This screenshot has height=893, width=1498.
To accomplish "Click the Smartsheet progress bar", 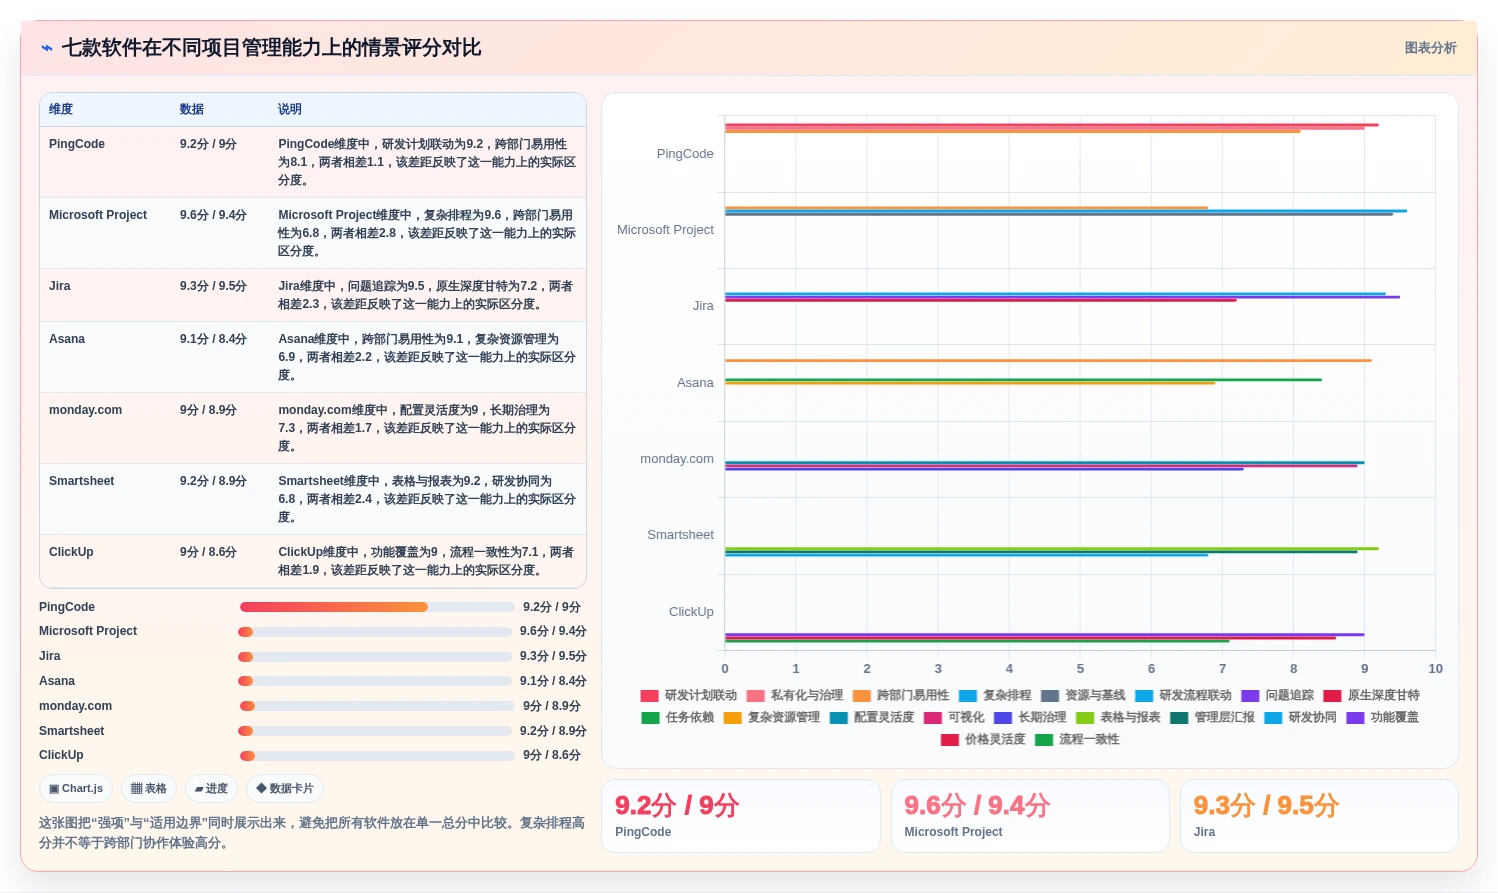I will point(375,731).
